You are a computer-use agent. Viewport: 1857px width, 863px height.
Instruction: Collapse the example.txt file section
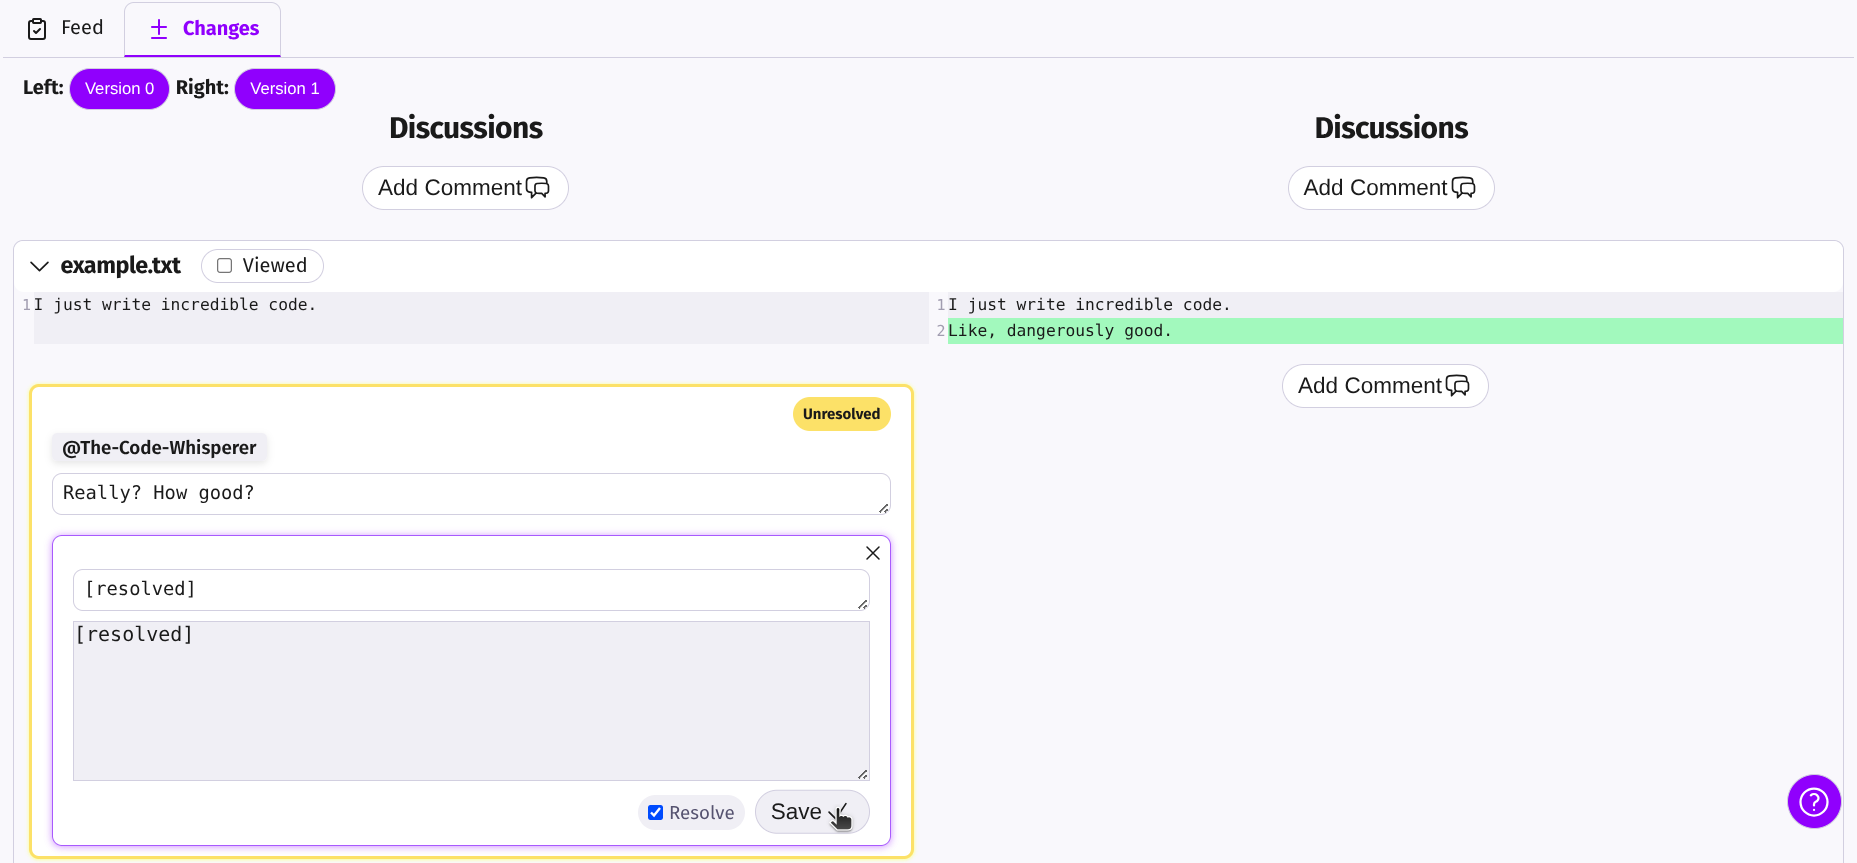[x=40, y=266]
